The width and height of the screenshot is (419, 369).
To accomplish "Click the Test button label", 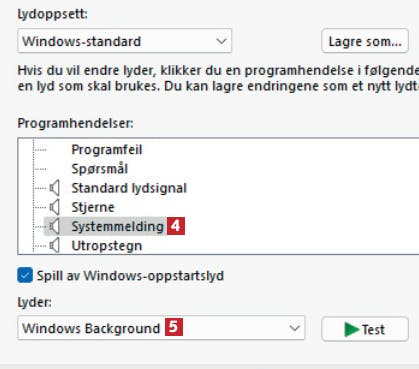I will (373, 330).
